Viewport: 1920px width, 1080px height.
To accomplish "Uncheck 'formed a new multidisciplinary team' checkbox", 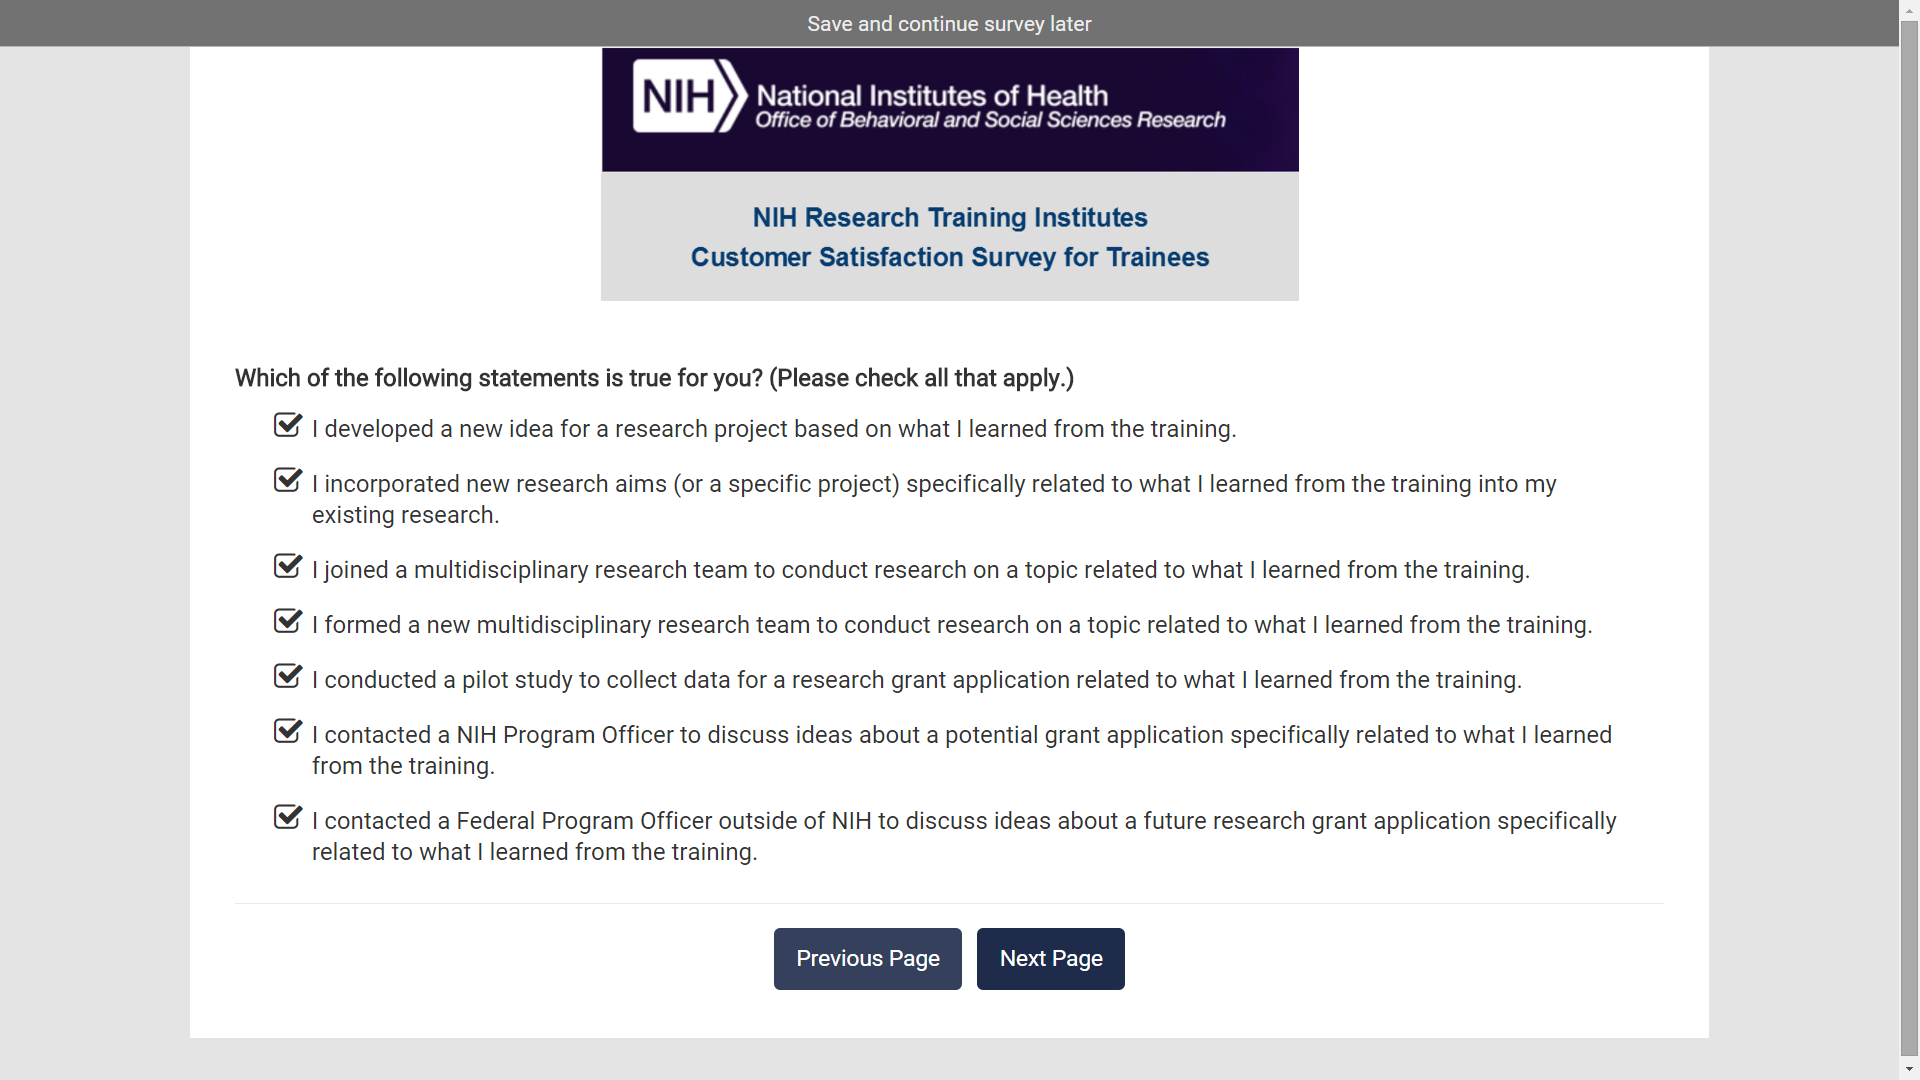I will pos(287,622).
